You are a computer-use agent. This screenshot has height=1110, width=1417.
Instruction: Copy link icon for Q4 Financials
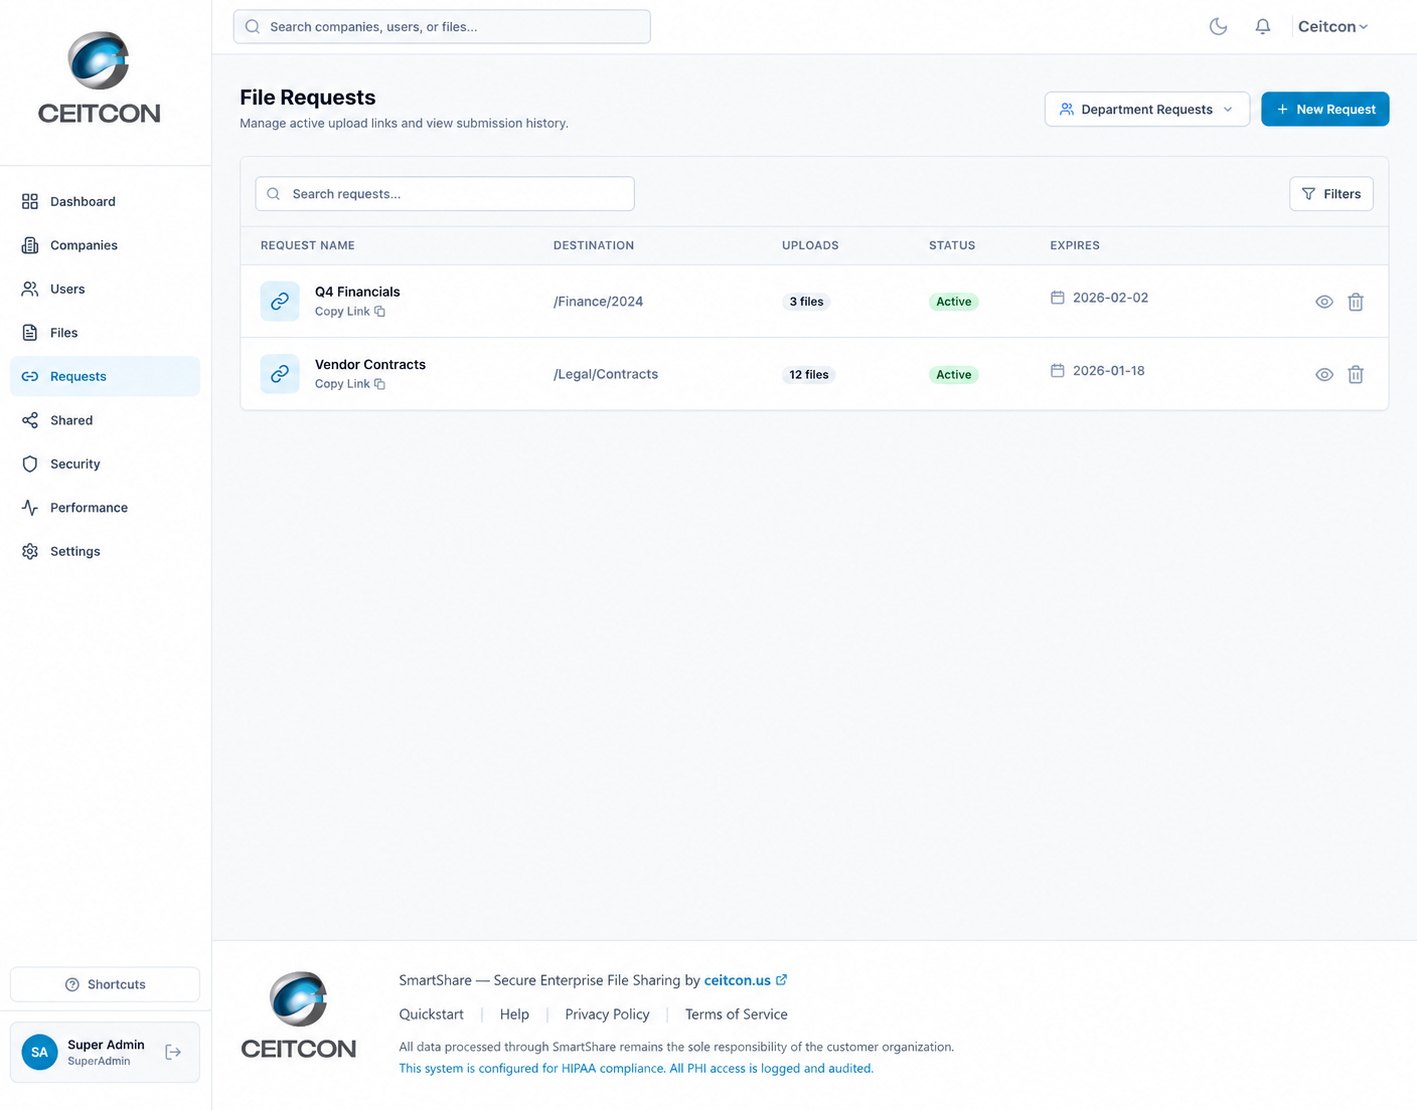380,312
